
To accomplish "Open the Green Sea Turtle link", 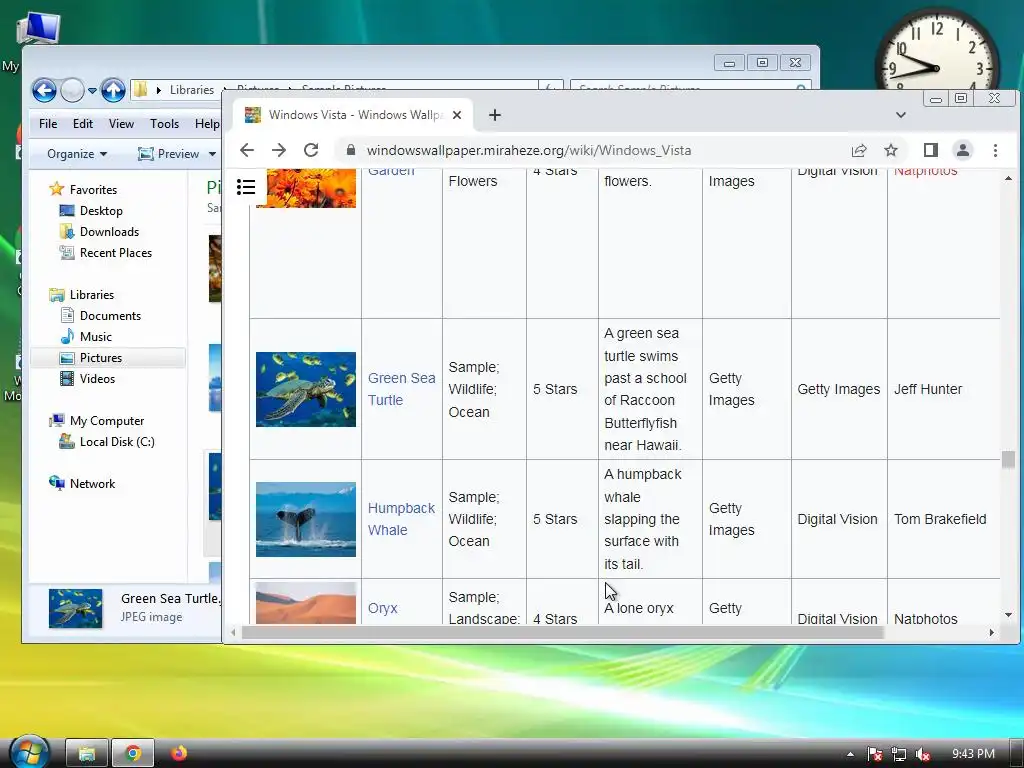I will [401, 389].
